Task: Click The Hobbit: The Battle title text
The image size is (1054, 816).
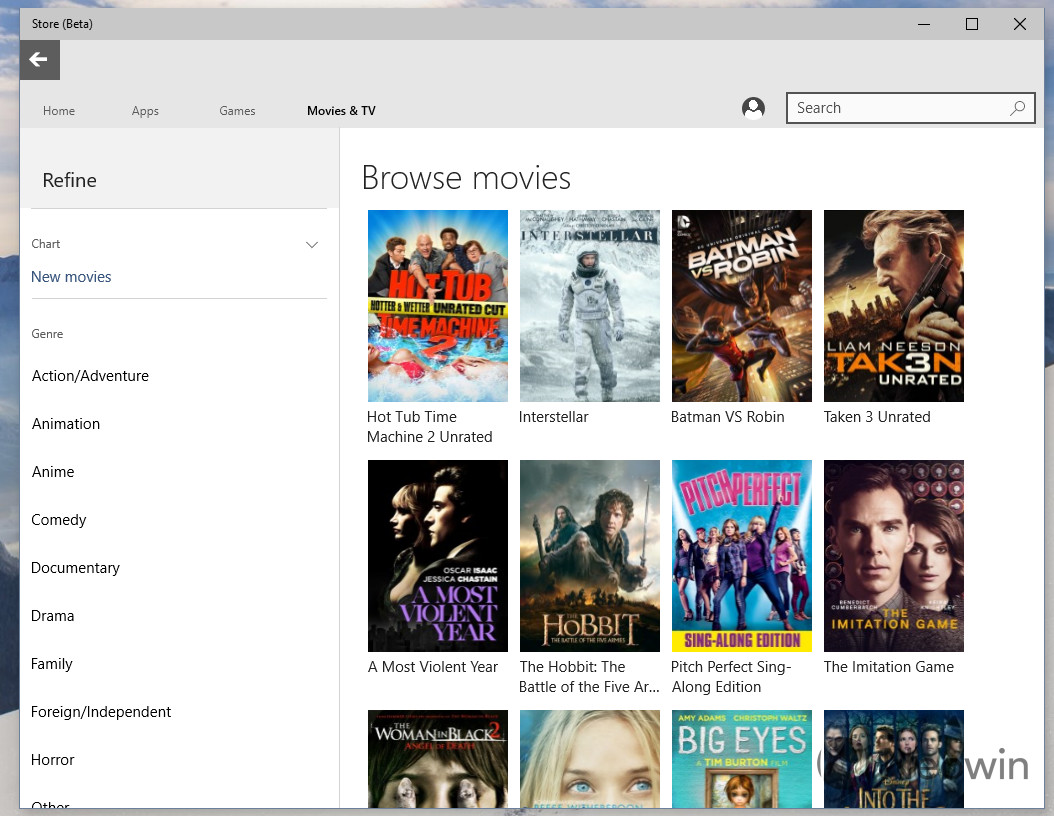Action: point(589,677)
